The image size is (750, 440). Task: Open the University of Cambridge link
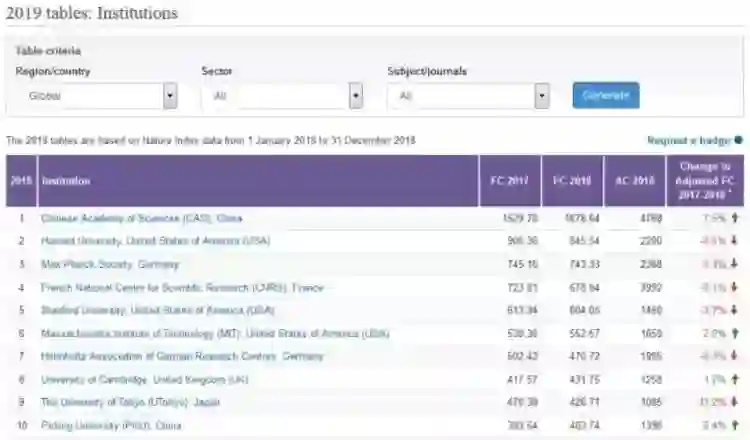point(144,380)
